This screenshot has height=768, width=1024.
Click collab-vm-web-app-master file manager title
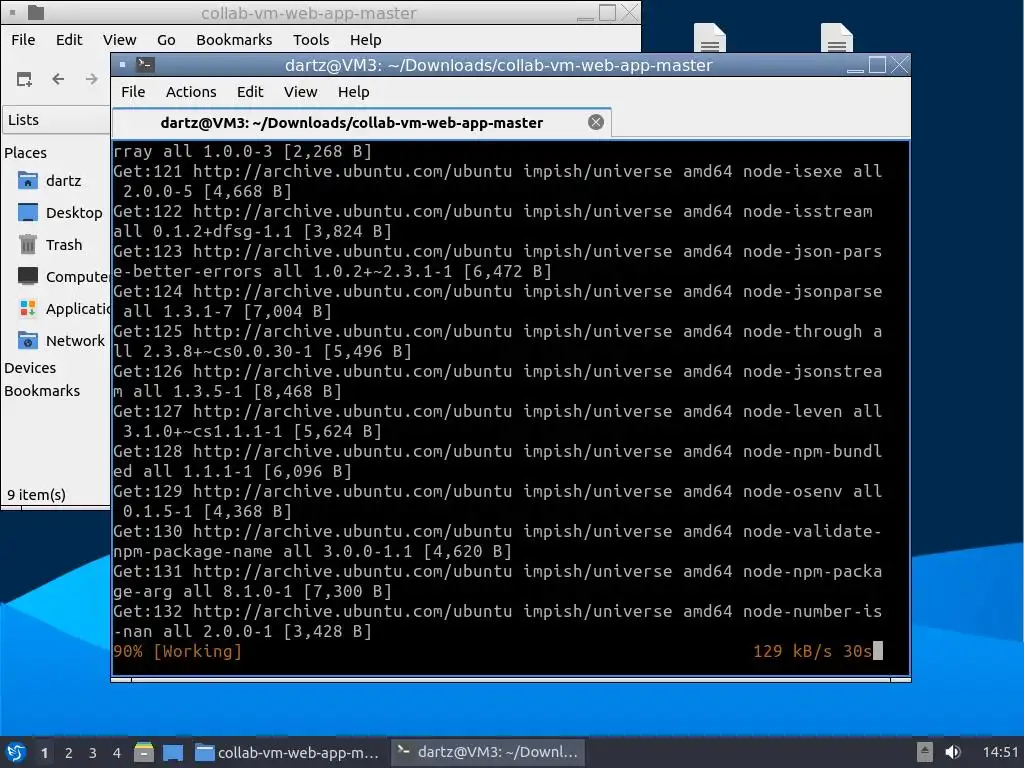coord(308,13)
